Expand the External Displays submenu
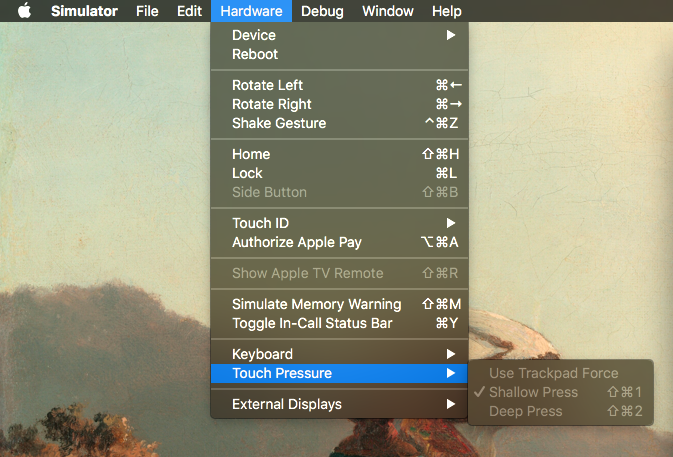 (339, 404)
